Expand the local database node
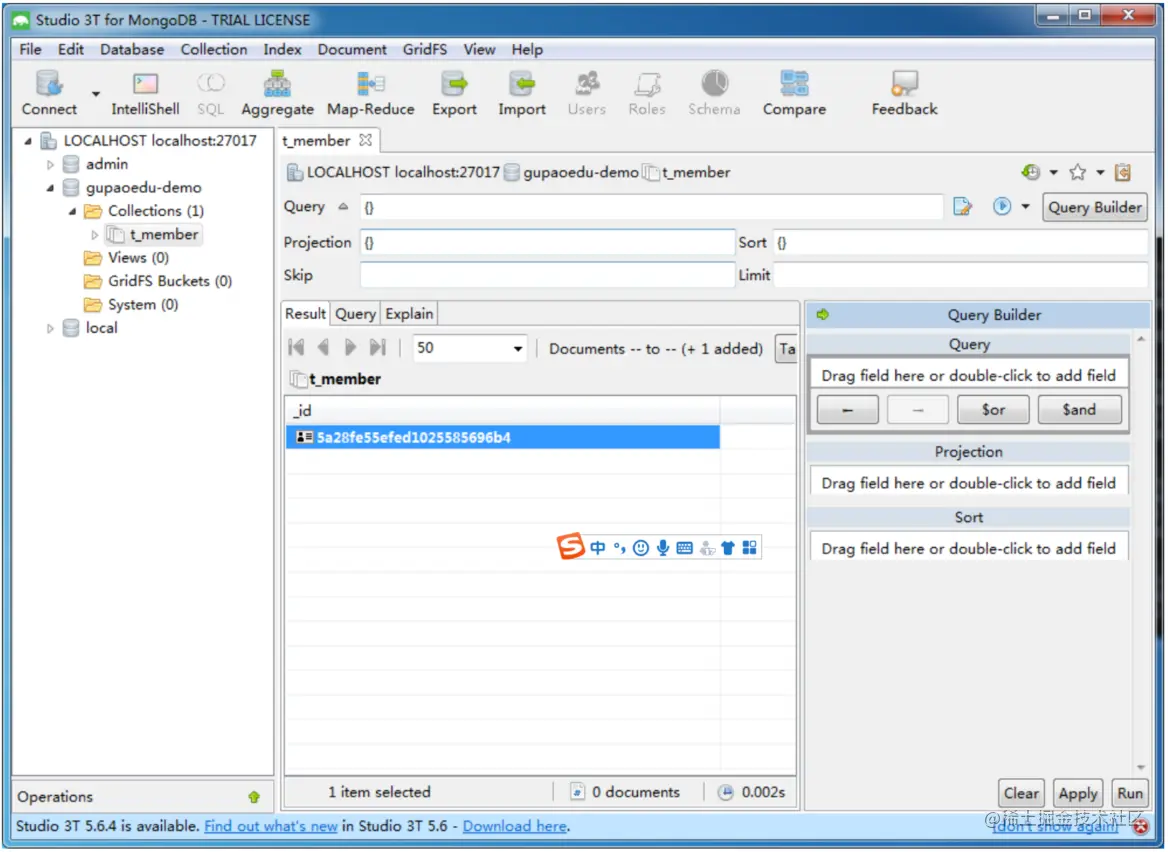 coord(50,328)
